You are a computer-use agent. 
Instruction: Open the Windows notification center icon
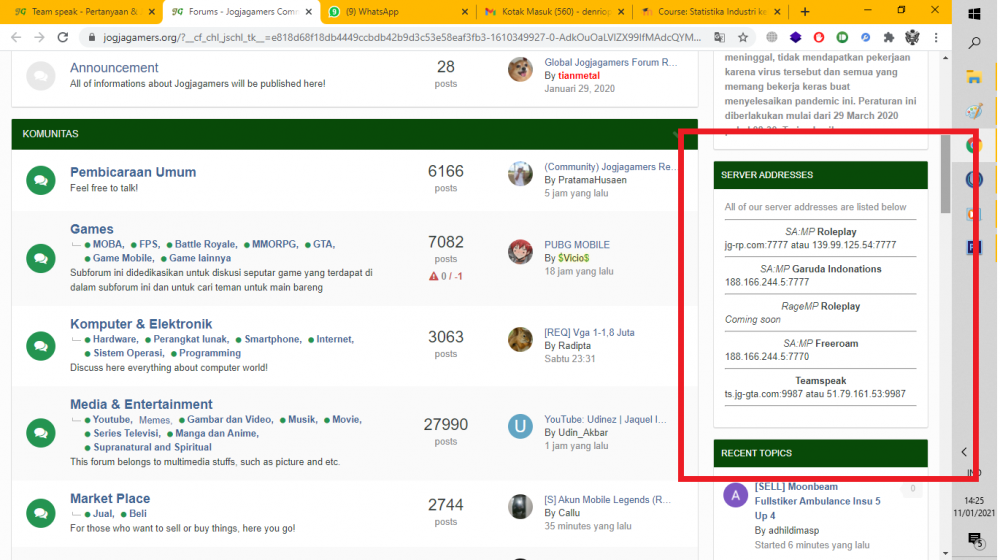click(x=974, y=541)
